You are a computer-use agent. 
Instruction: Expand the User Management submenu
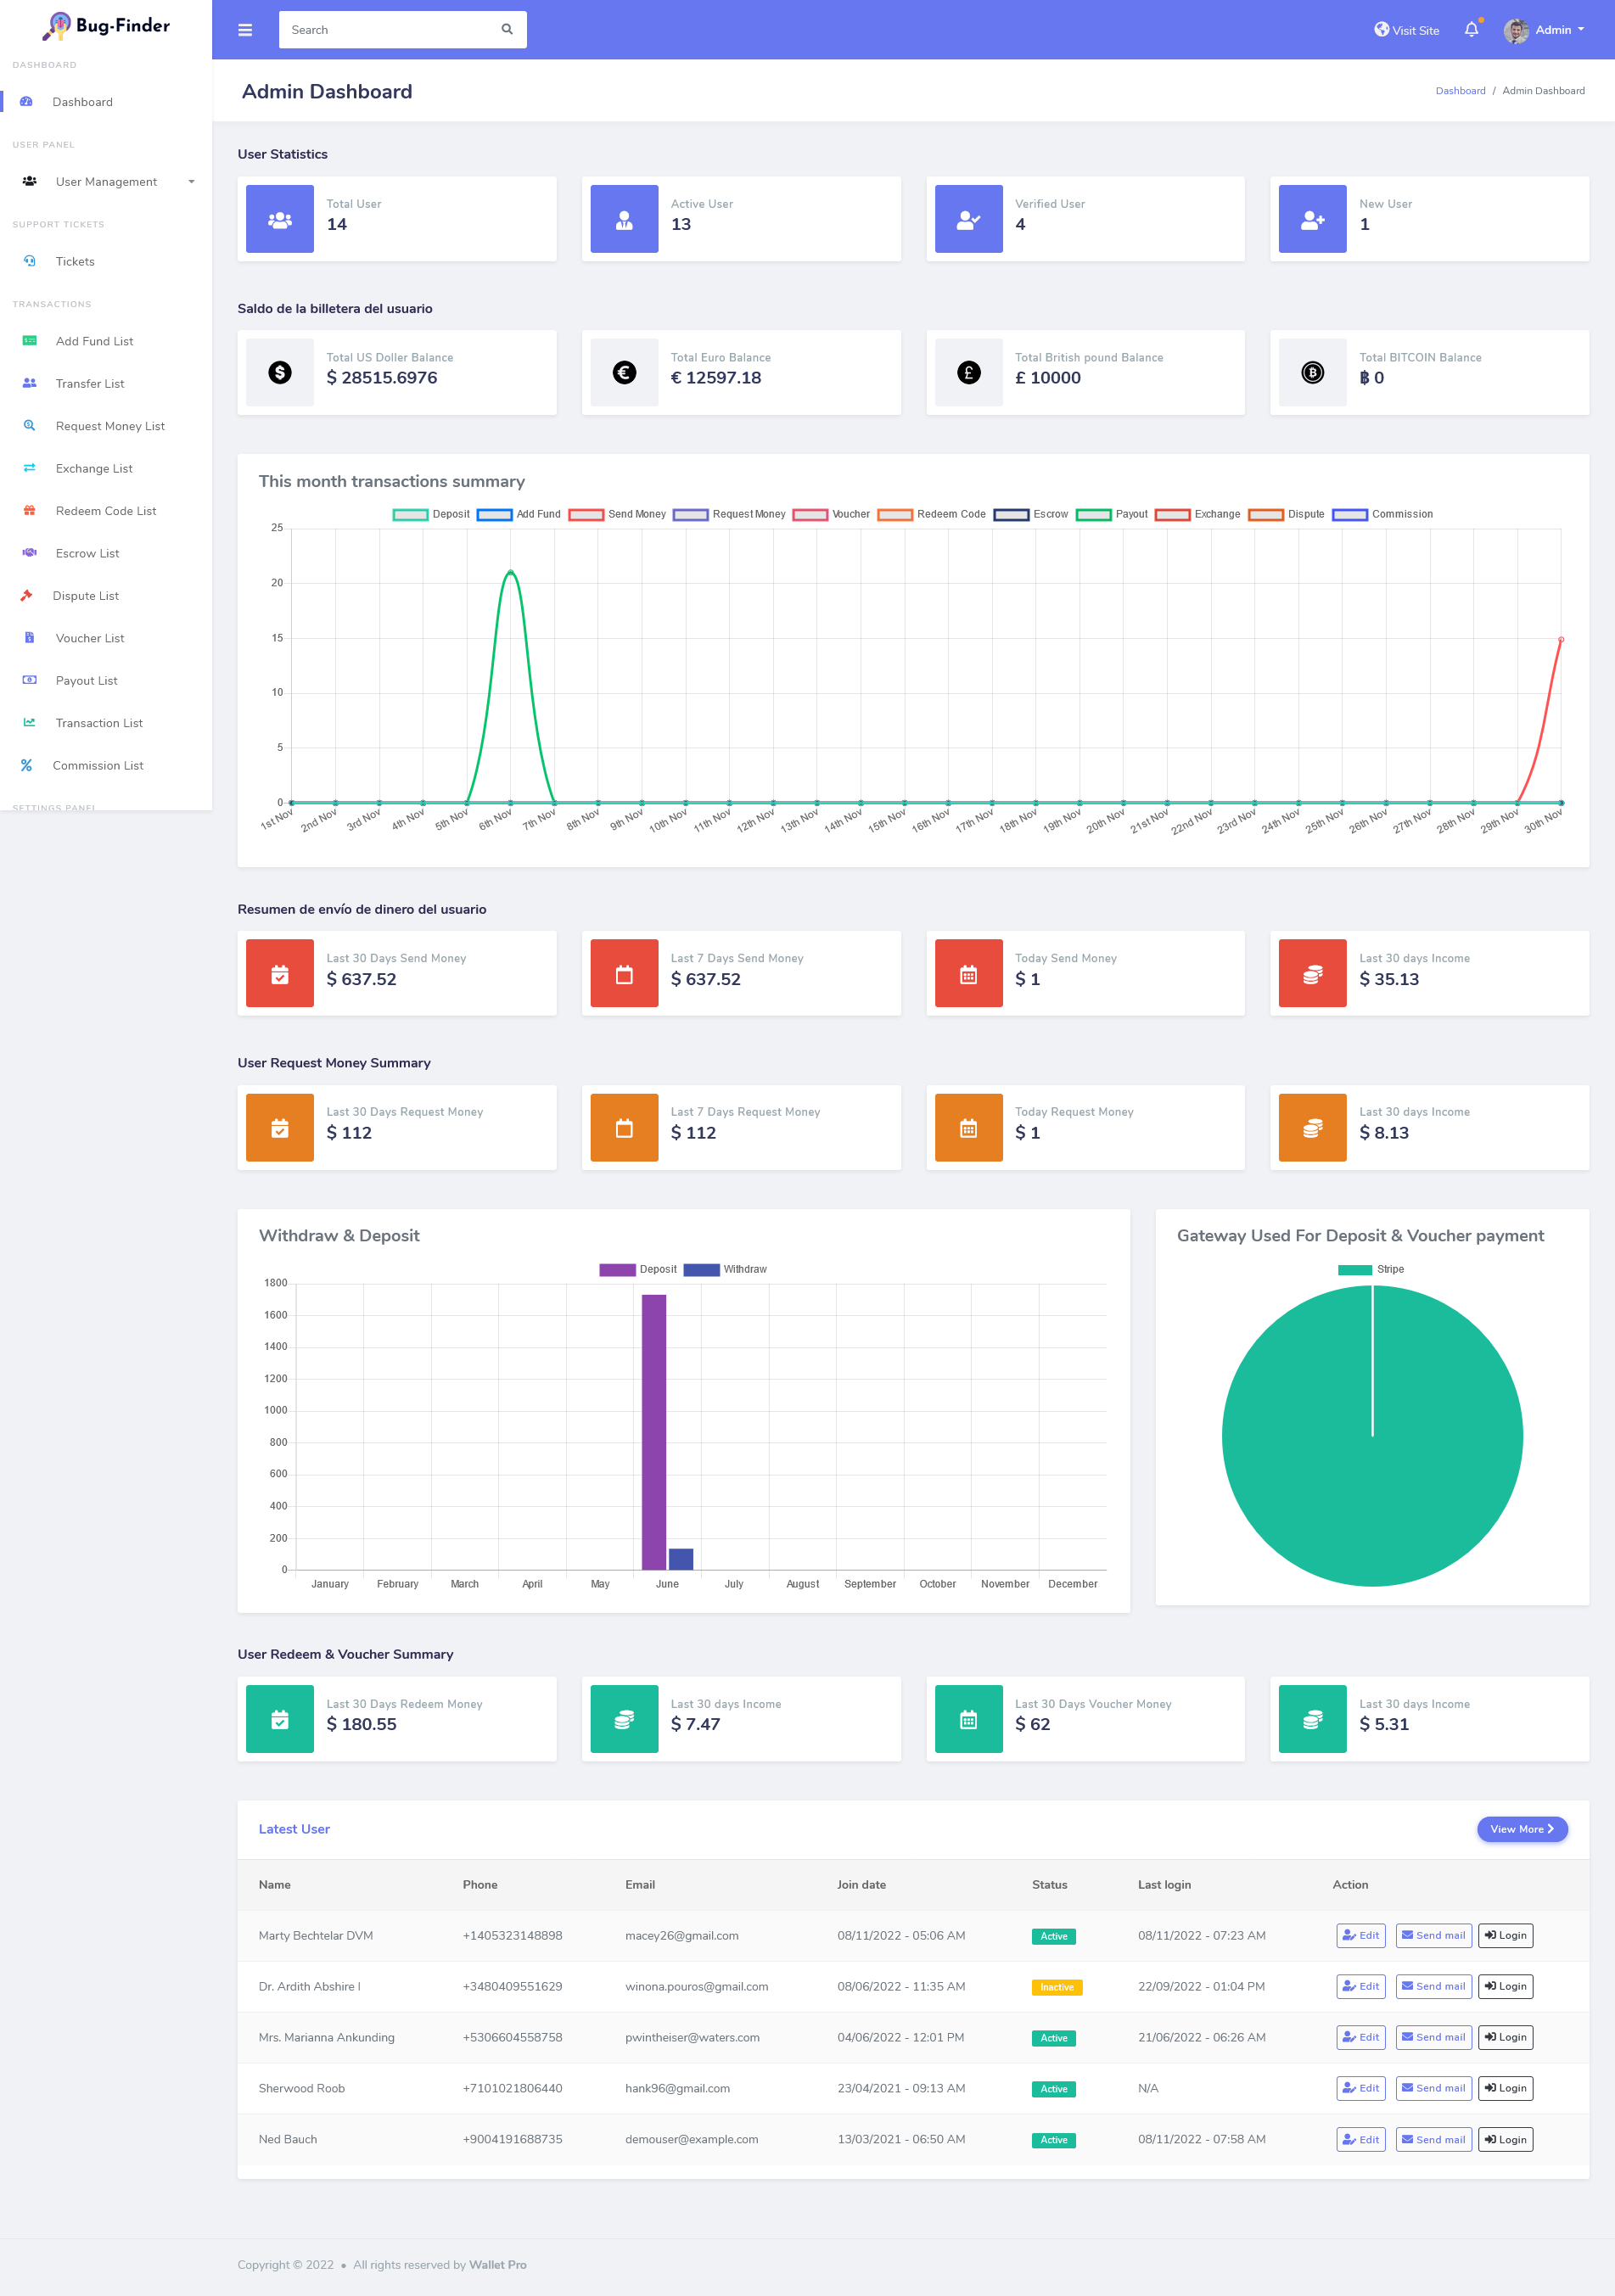coord(106,182)
